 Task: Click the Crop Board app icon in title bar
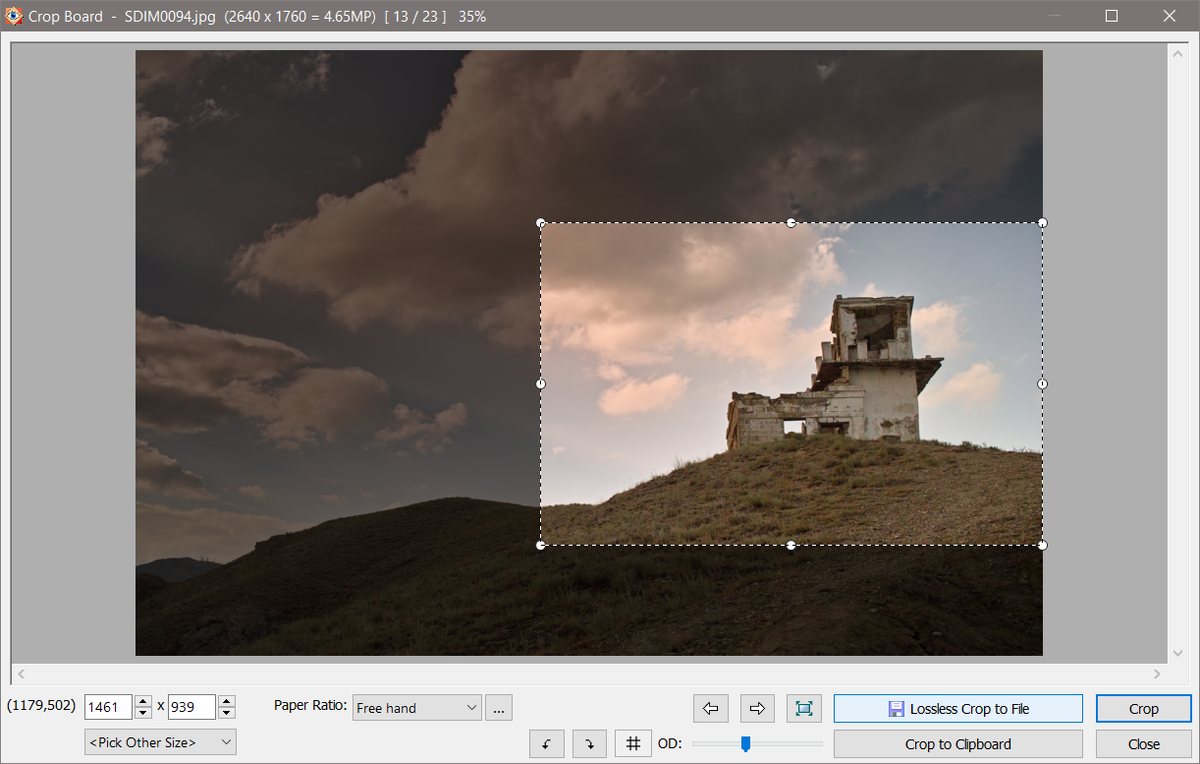click(14, 16)
